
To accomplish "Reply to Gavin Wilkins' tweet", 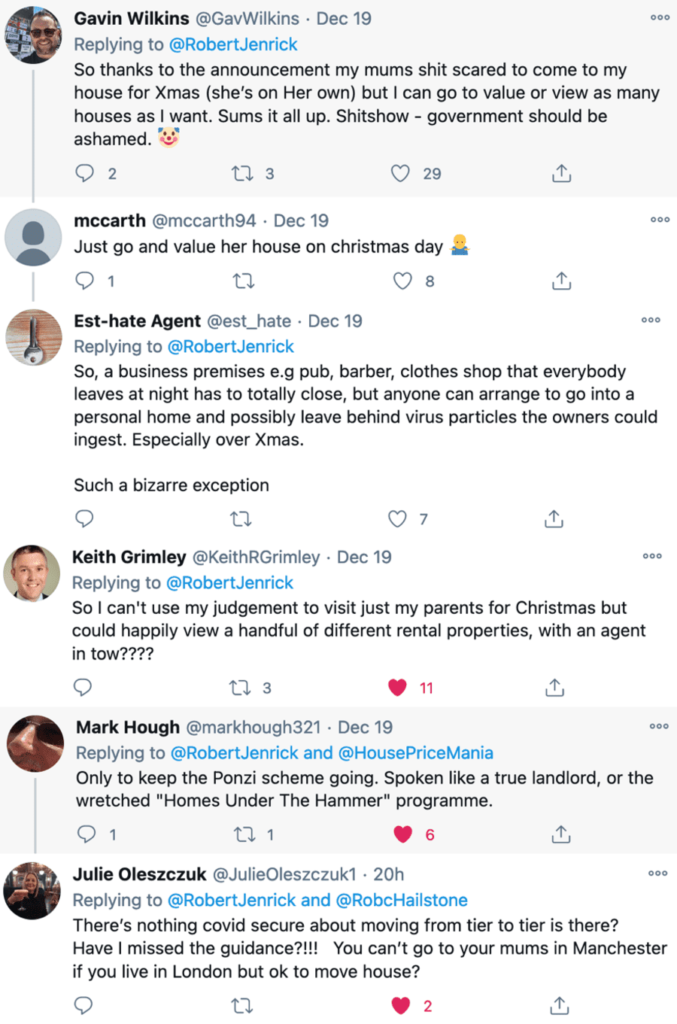I will tap(85, 174).
